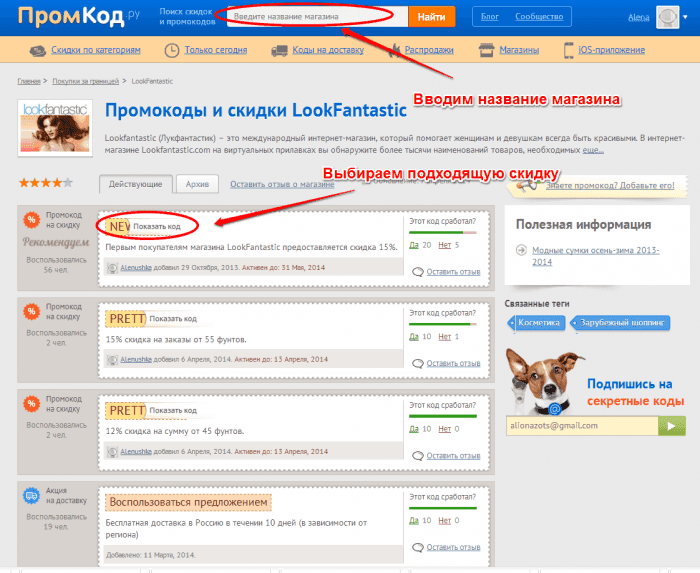This screenshot has width=700, height=573.
Task: Click the subscription email input field
Action: [x=582, y=426]
